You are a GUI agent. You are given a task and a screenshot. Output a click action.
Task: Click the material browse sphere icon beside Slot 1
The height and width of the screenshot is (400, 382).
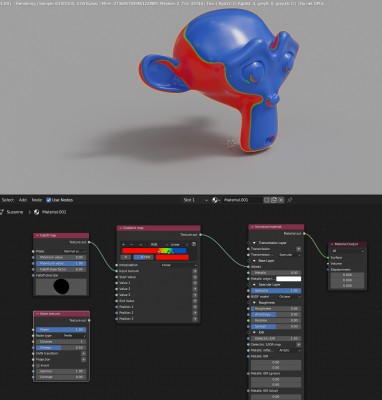tap(216, 200)
